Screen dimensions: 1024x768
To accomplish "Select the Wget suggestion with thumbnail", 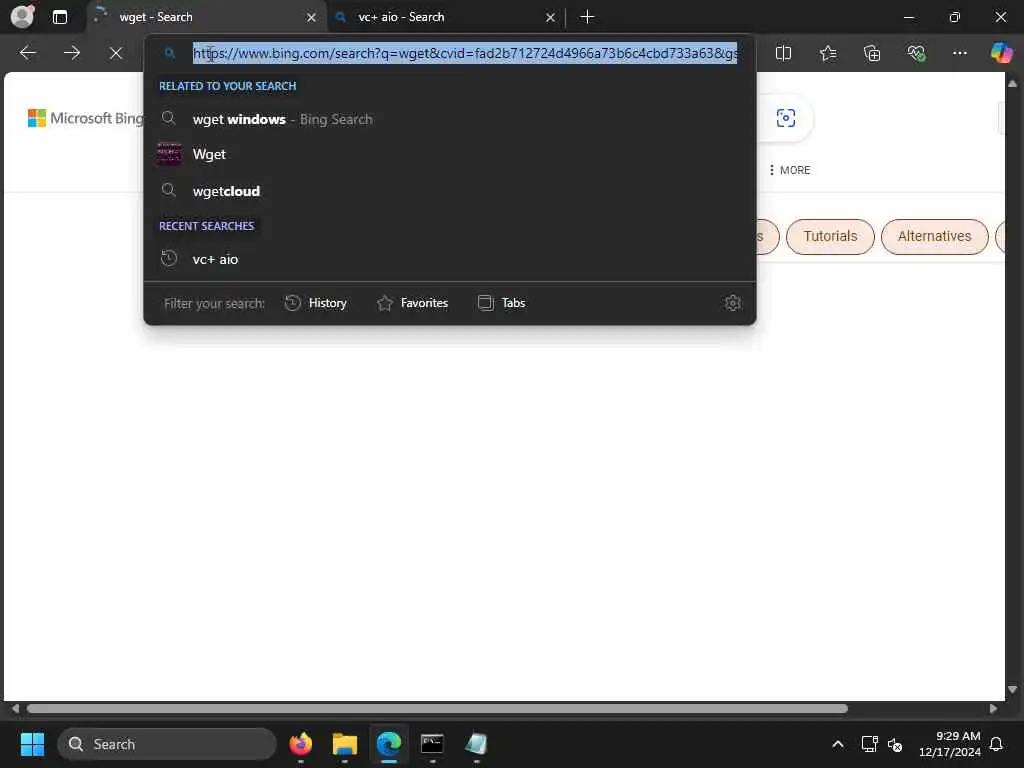I will [449, 154].
